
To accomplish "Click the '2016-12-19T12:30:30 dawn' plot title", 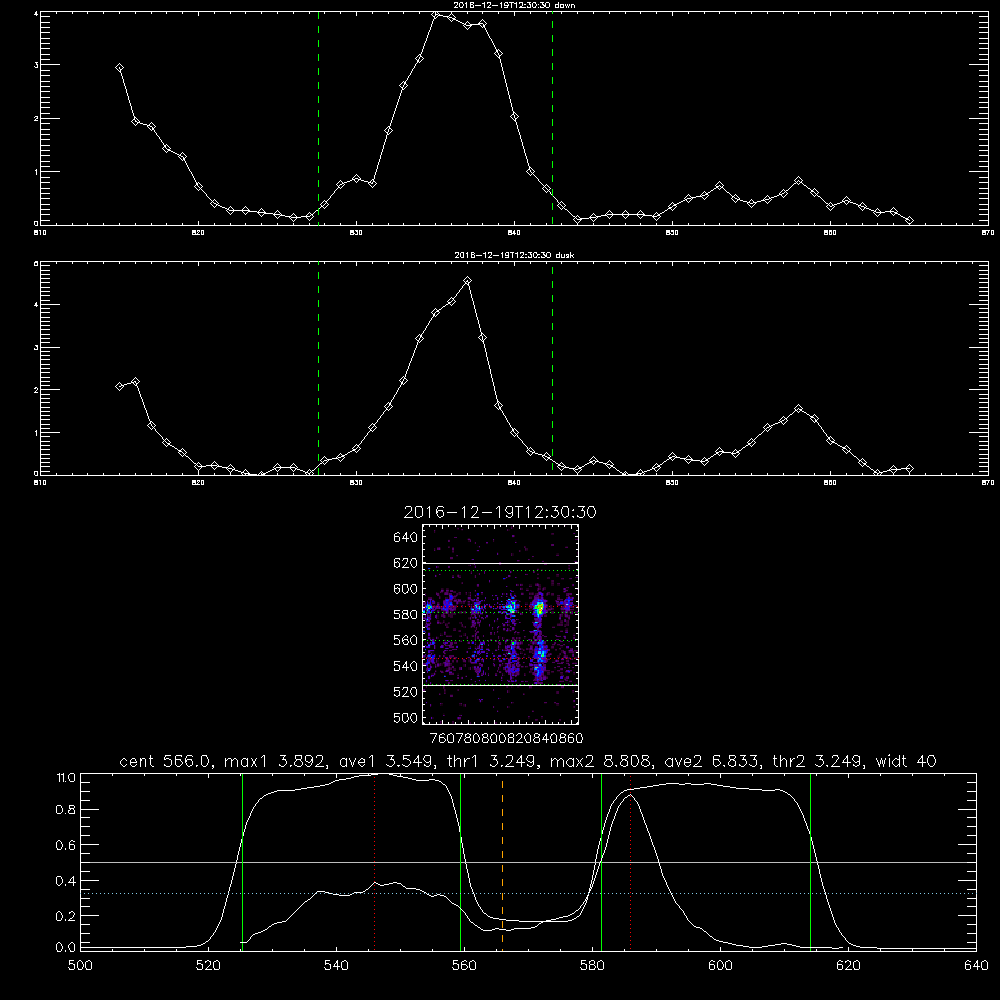I will 514,5.
